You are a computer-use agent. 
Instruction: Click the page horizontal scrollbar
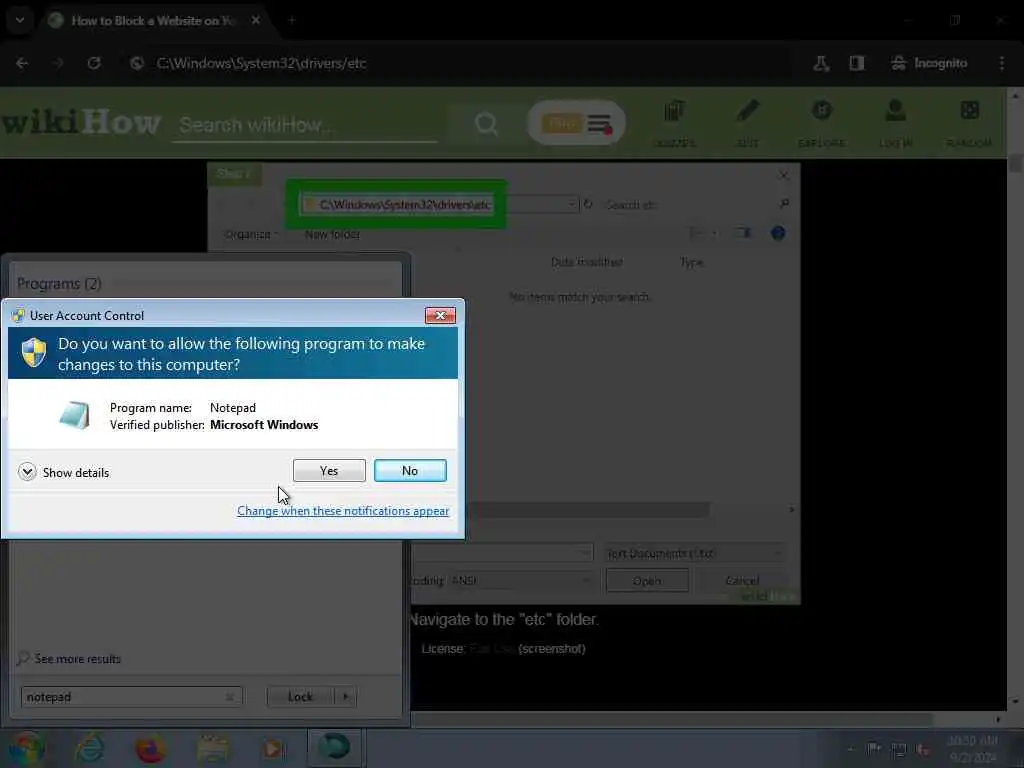(x=673, y=720)
